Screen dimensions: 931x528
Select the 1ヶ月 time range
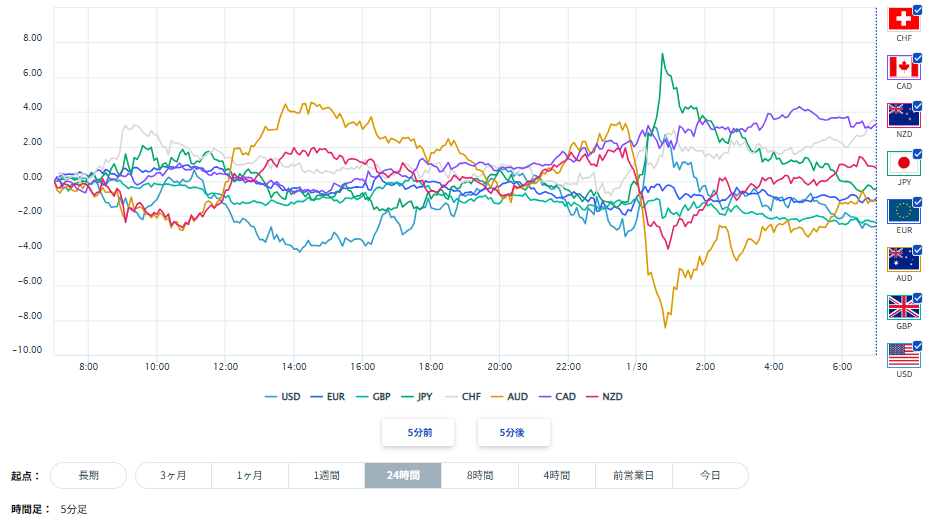pos(250,476)
